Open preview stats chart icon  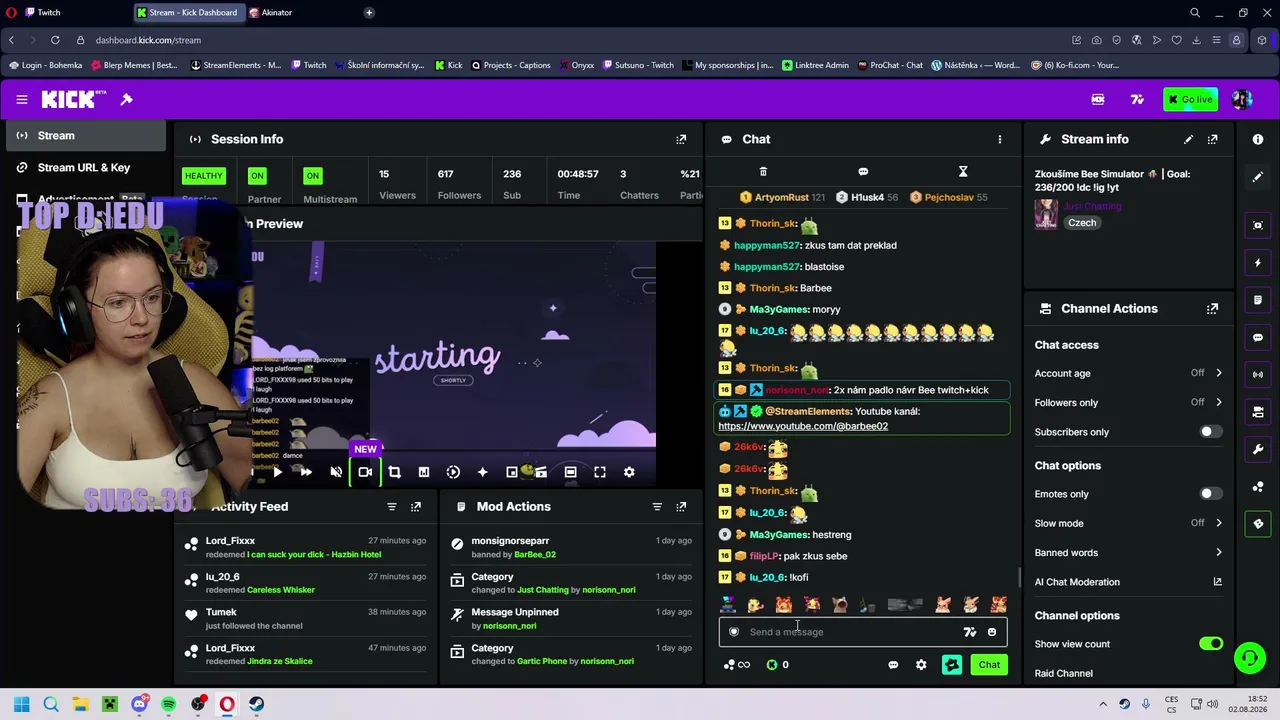pyautogui.click(x=424, y=472)
